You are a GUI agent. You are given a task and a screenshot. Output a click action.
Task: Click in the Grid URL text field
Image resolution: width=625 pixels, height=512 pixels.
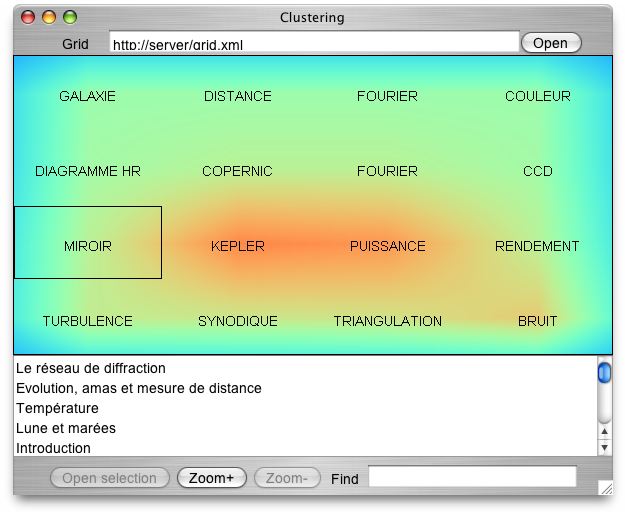(x=314, y=43)
